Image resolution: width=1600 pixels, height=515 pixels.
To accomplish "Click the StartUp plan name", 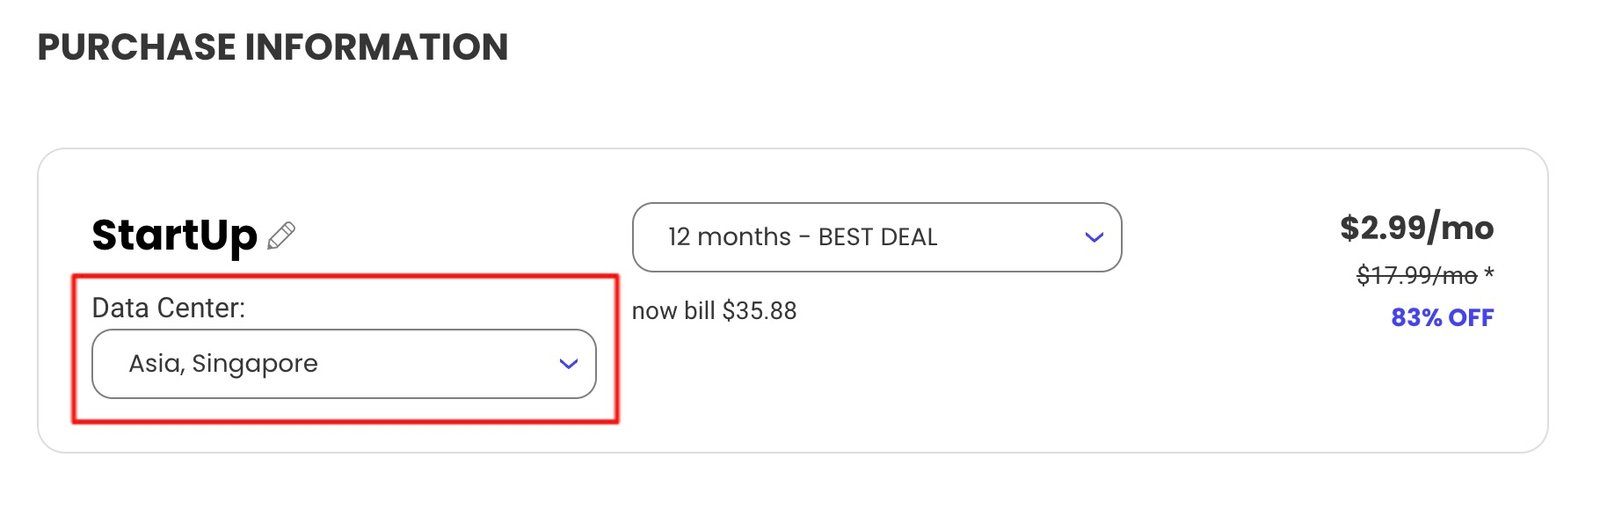I will pos(174,235).
